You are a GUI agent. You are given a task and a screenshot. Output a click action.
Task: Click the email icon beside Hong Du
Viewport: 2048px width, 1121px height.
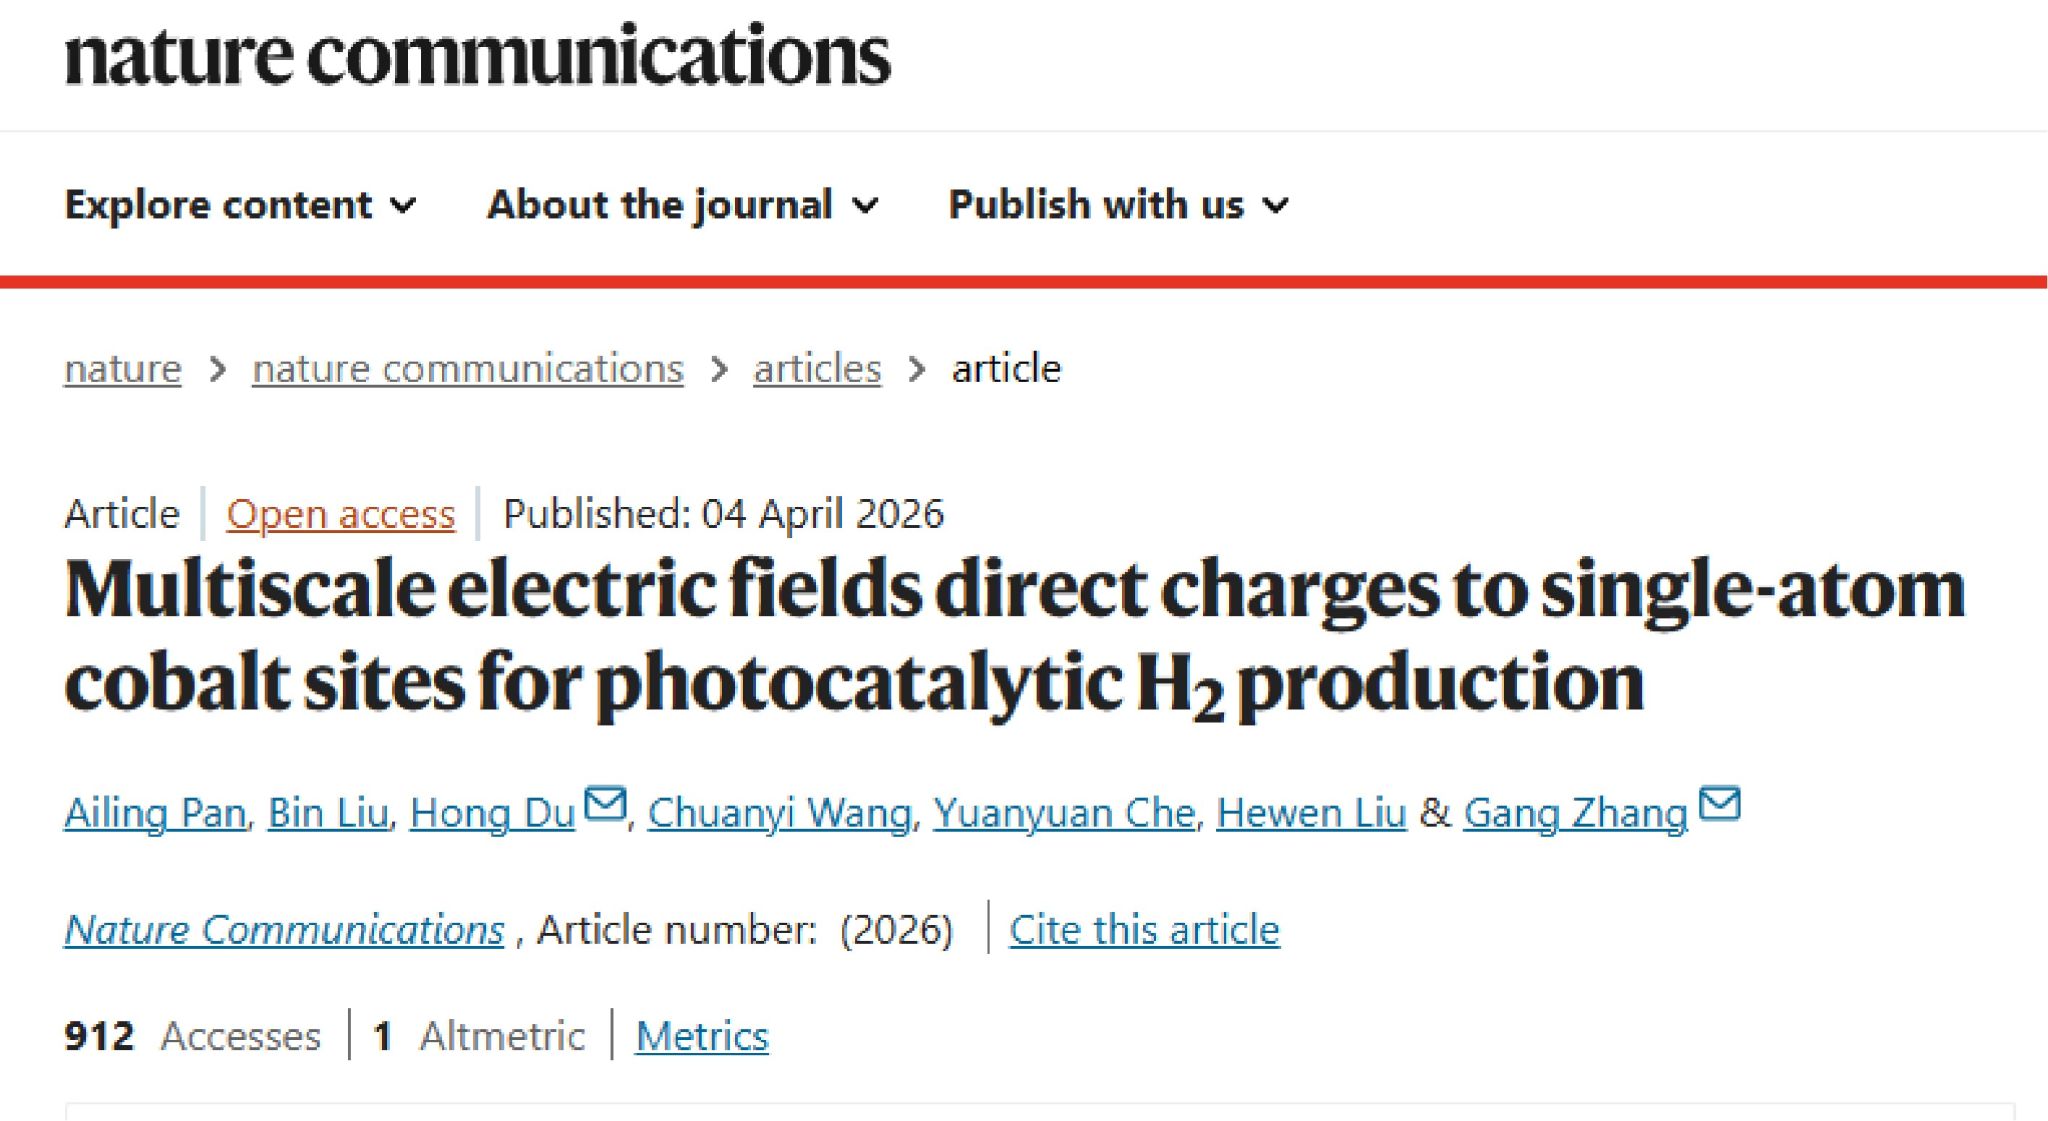[605, 804]
